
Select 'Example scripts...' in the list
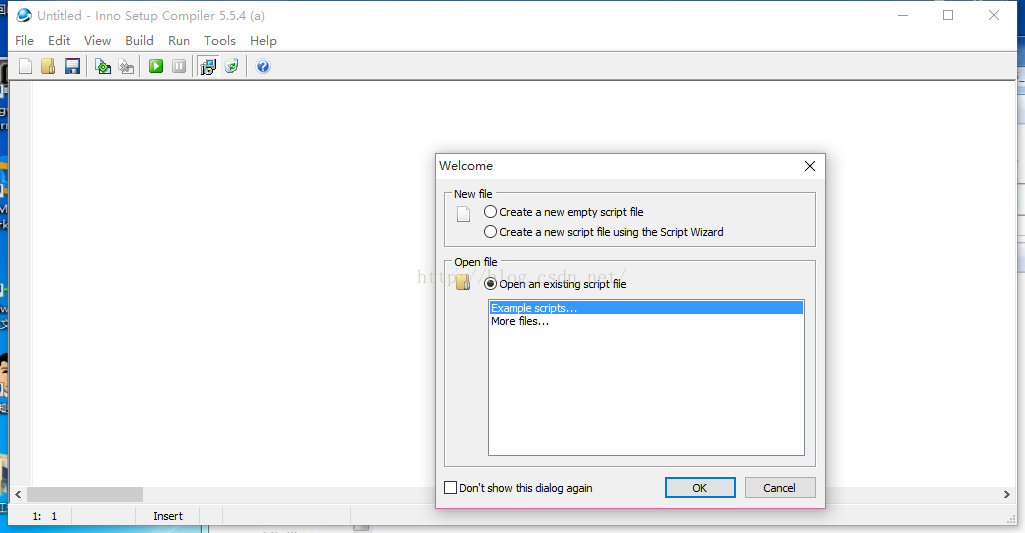(x=646, y=308)
